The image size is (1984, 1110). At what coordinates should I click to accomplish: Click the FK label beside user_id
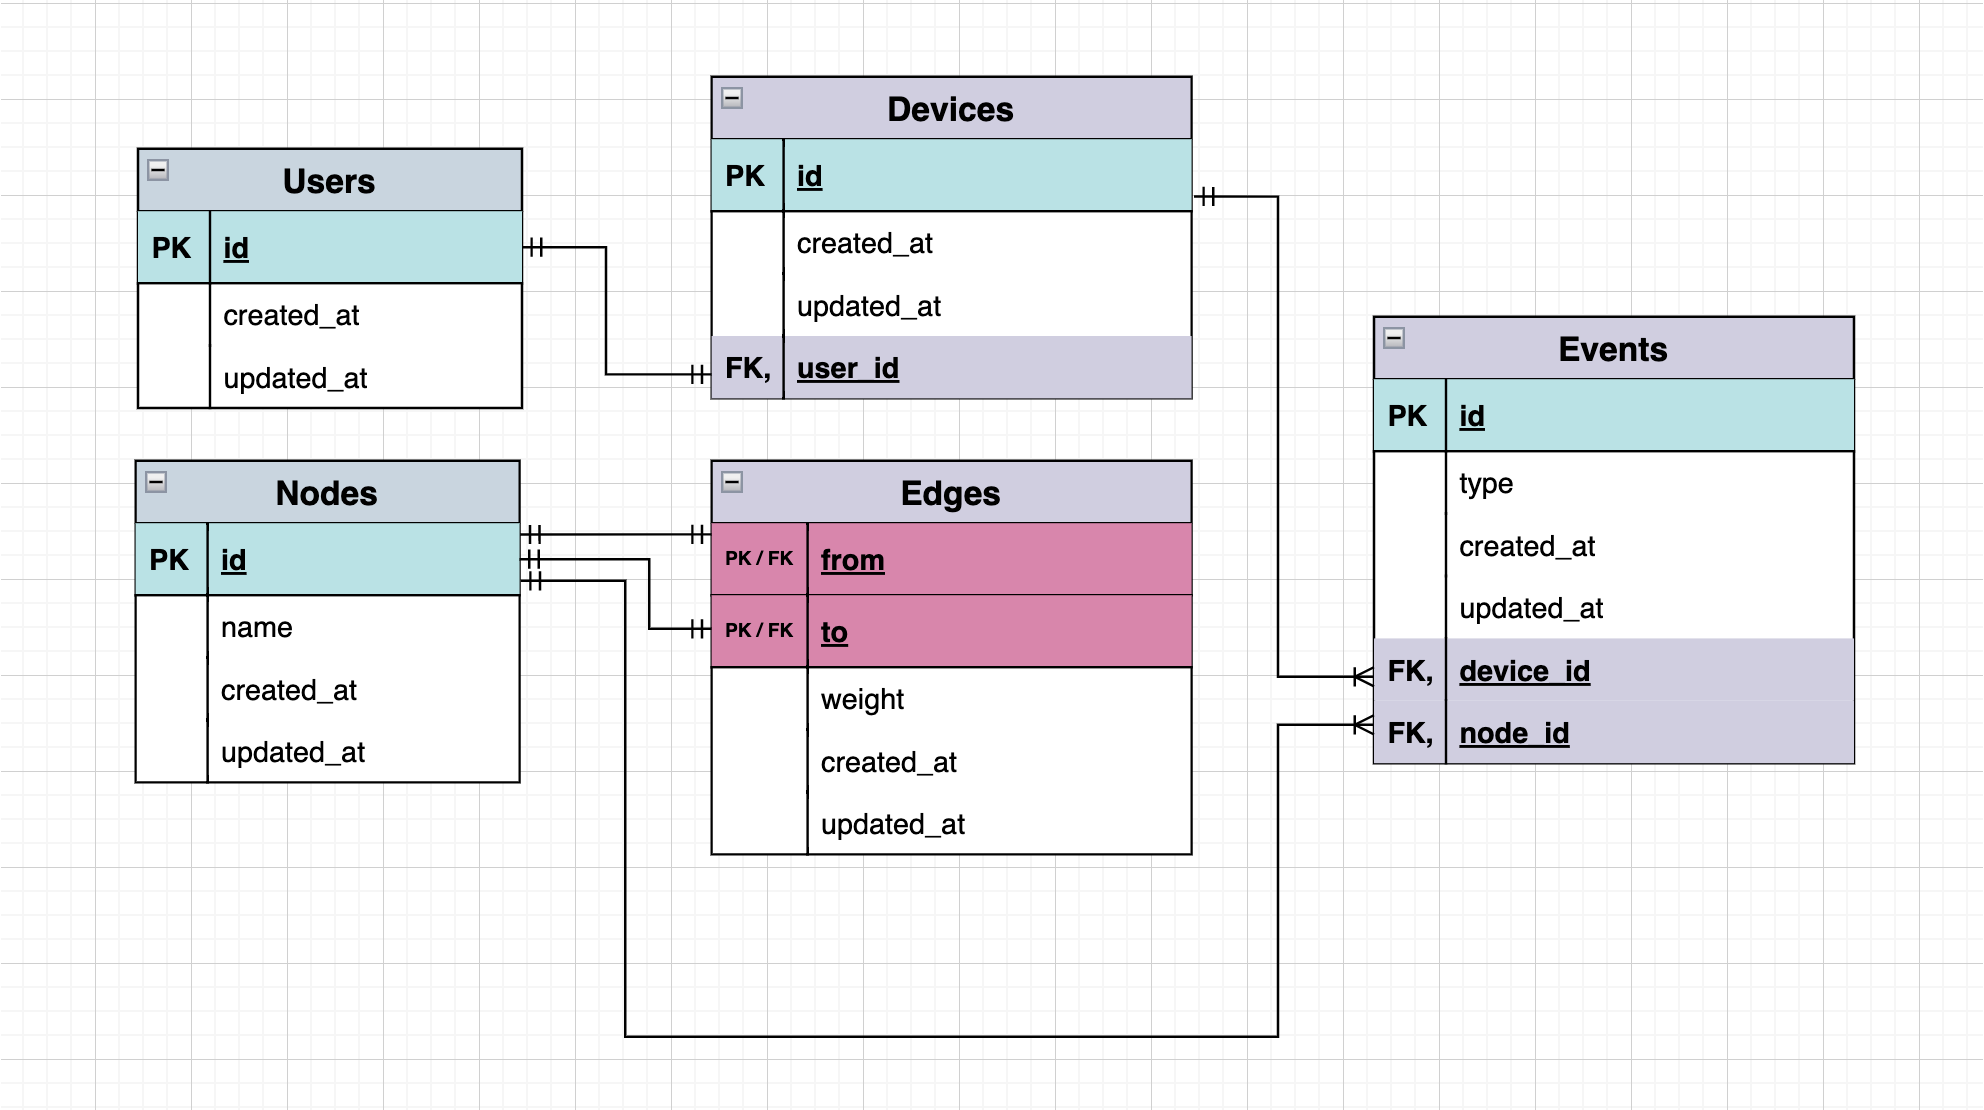tap(748, 368)
